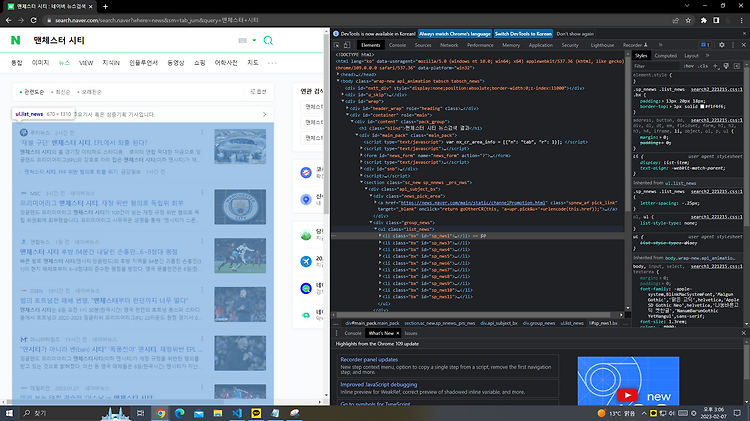Collapse the body node in DOM tree

coord(338,81)
